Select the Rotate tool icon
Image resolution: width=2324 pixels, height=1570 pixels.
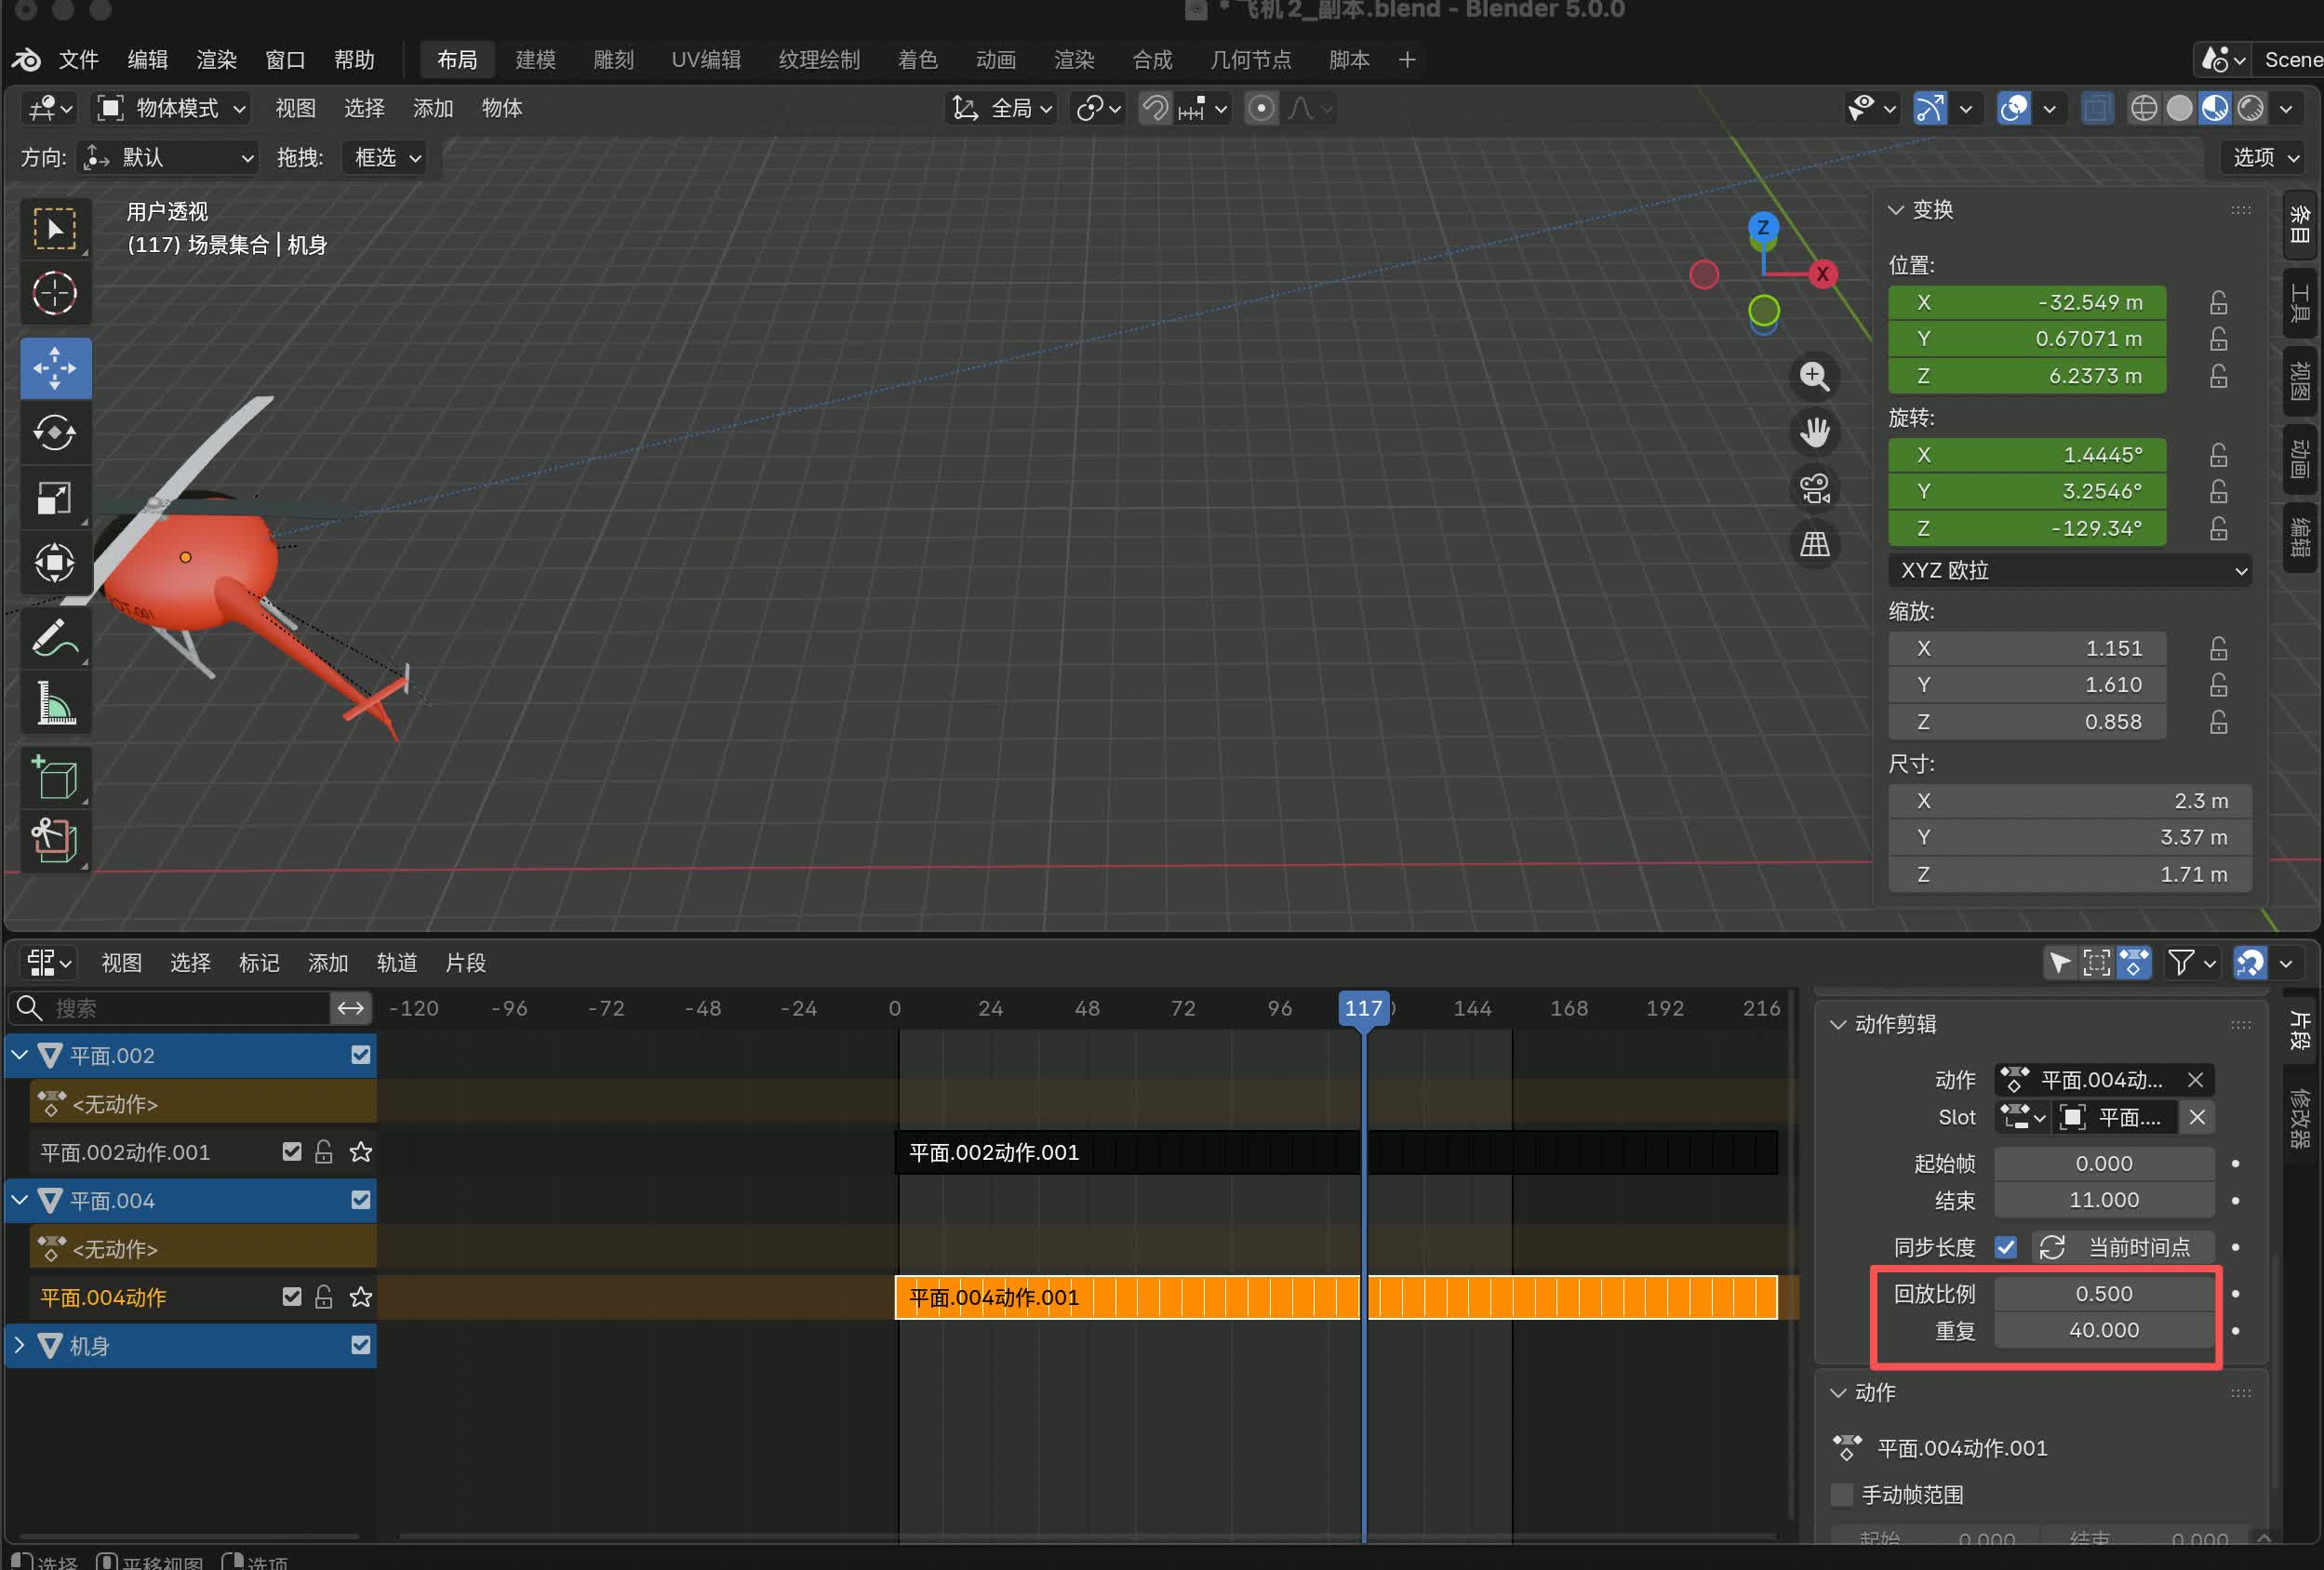click(55, 433)
